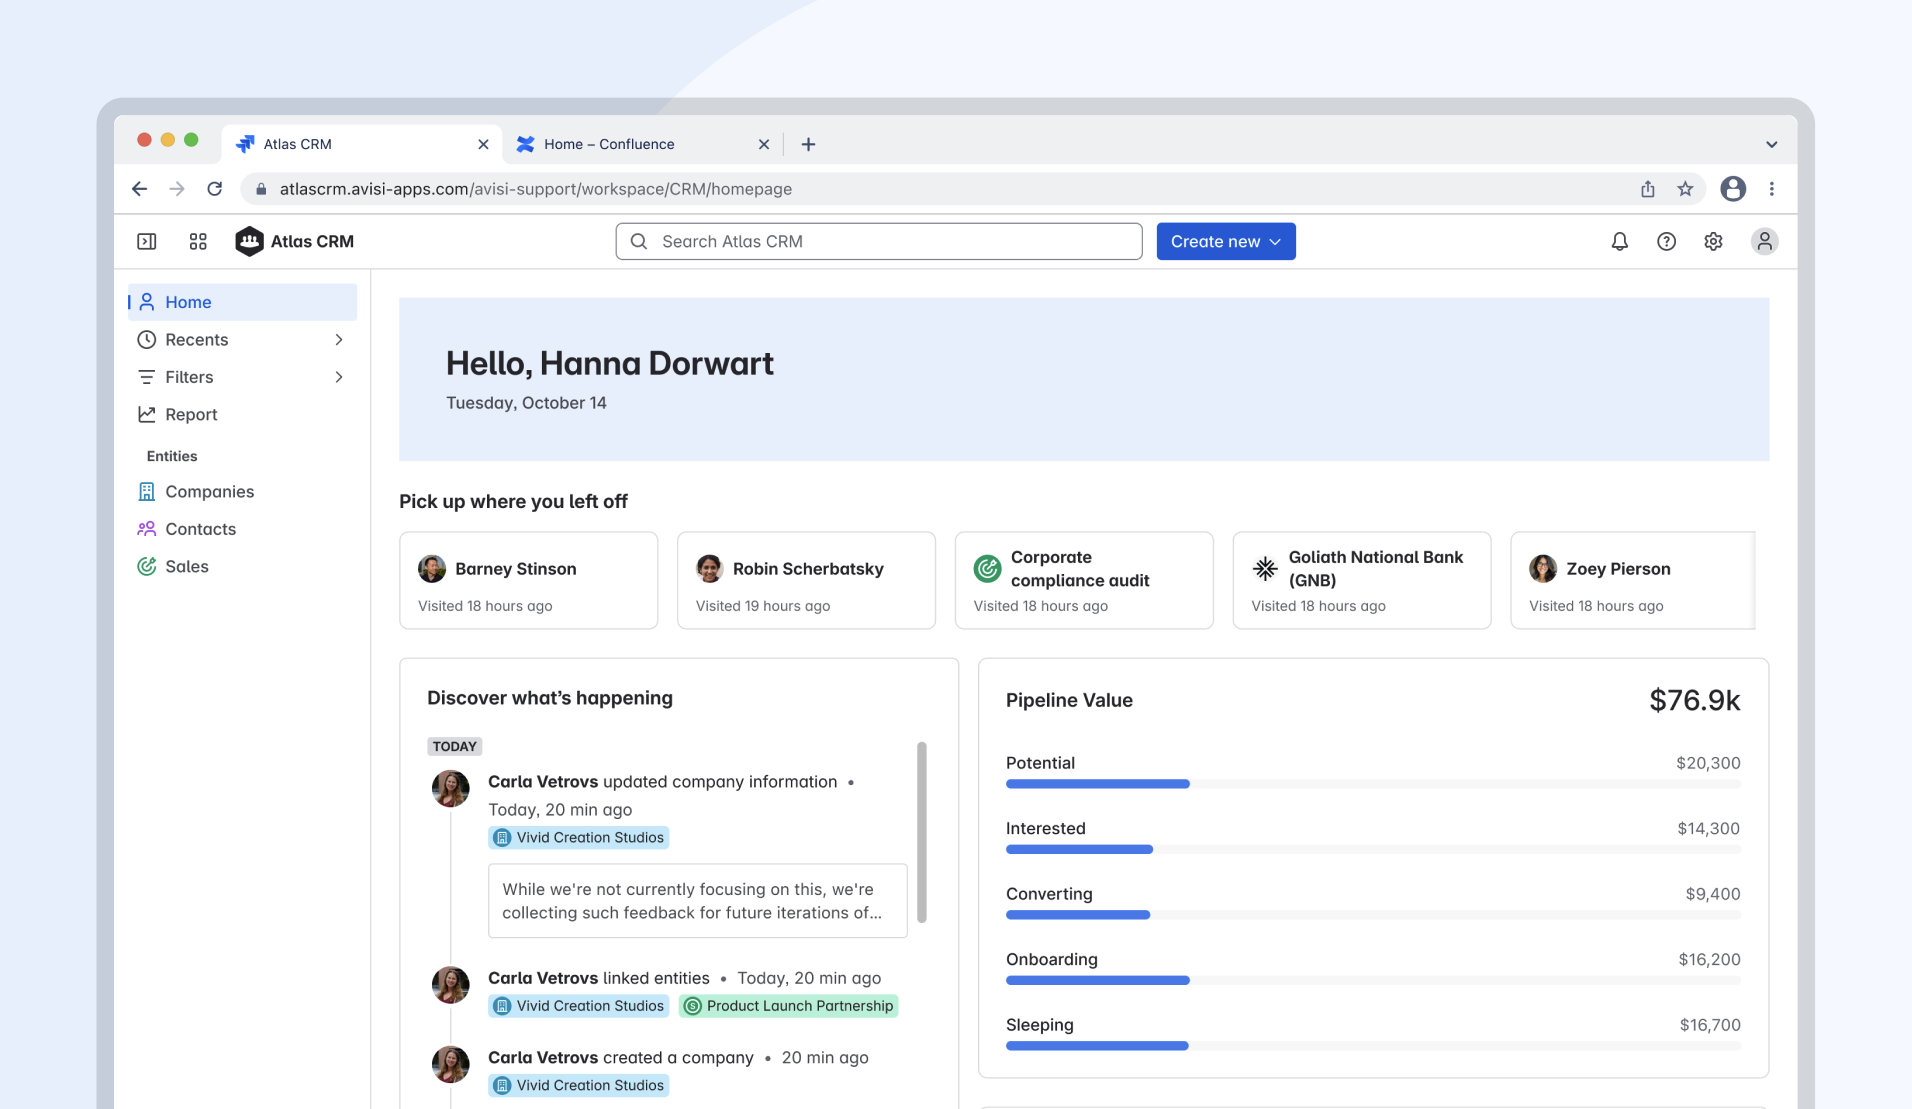Image resolution: width=1912 pixels, height=1109 pixels.
Task: Collapse the sidebar panel icon
Action: point(146,241)
